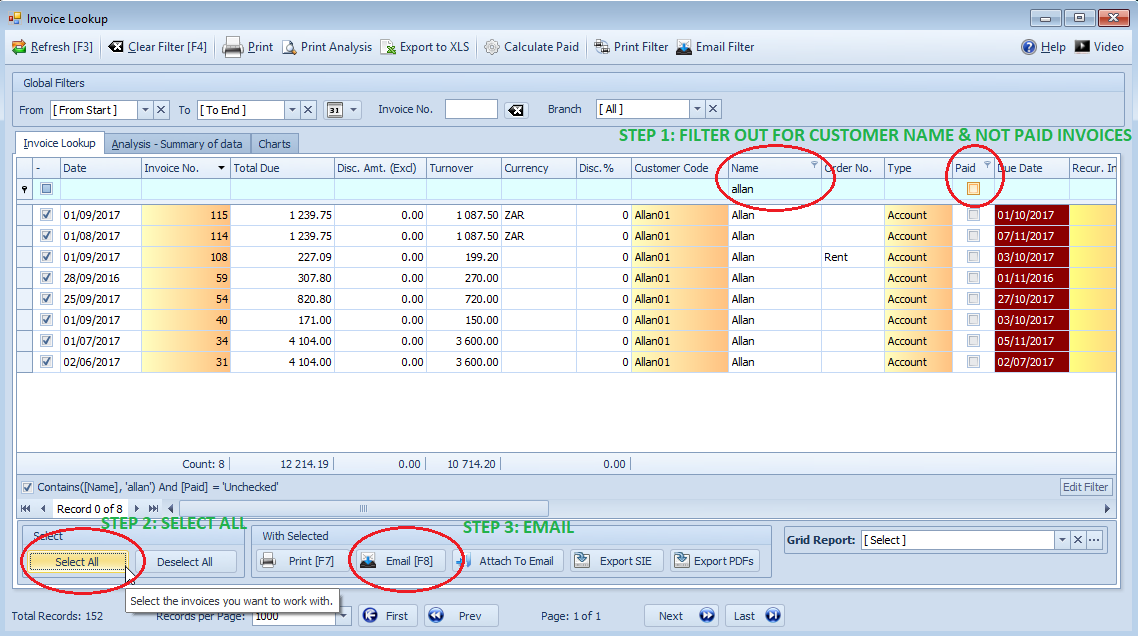Screen dimensions: 1141x636
Task: Click the Print printer icon in toolbar
Action: (x=232, y=47)
